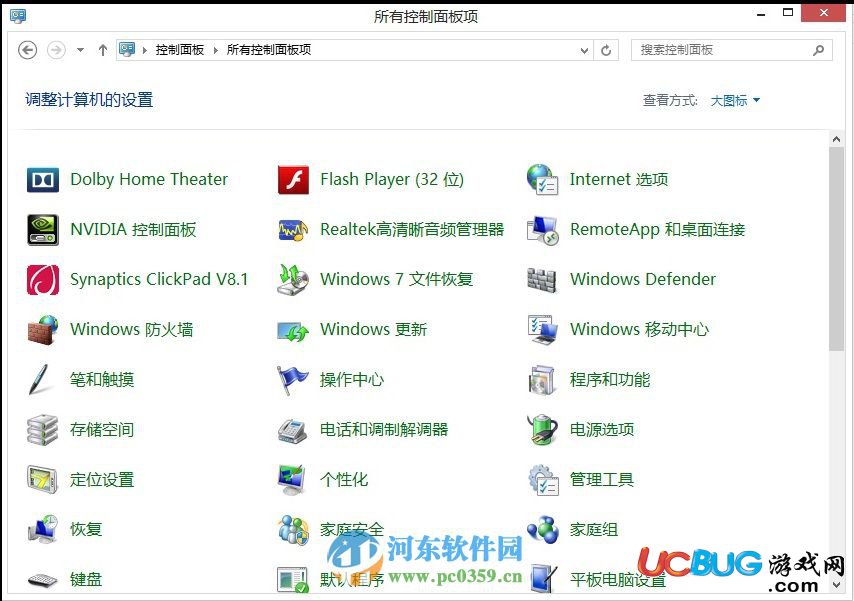
Task: Click the Realtek高清晰音频管理器 icon
Action: pyautogui.click(x=293, y=230)
